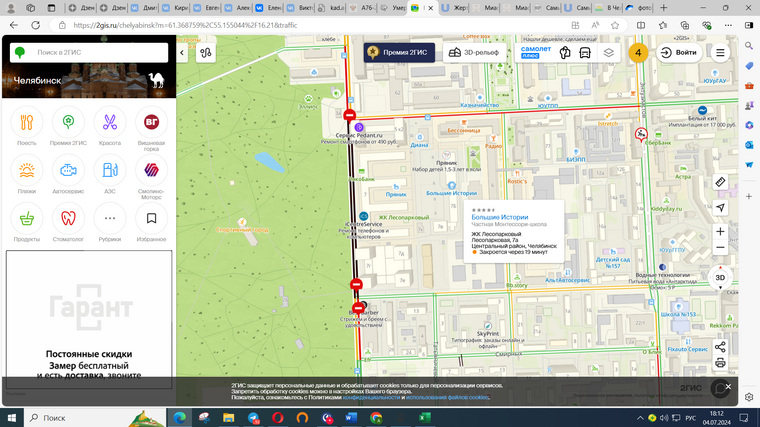The image size is (760, 427).
Task: Open the Красота category
Action: (110, 127)
